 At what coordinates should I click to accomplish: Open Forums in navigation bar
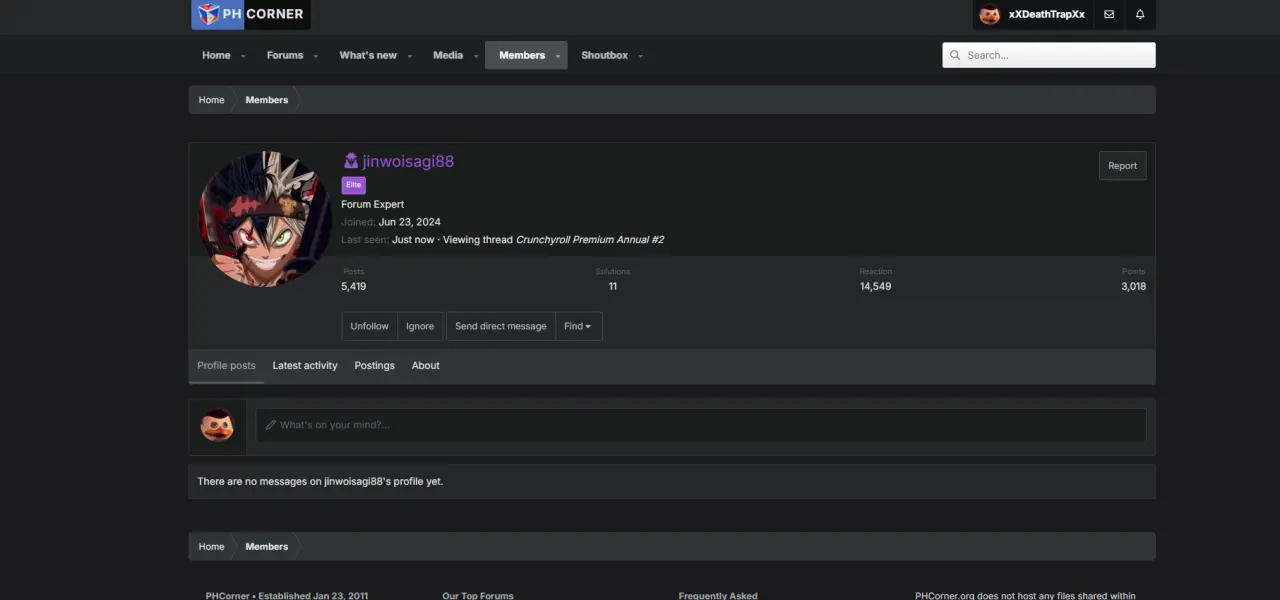(285, 55)
